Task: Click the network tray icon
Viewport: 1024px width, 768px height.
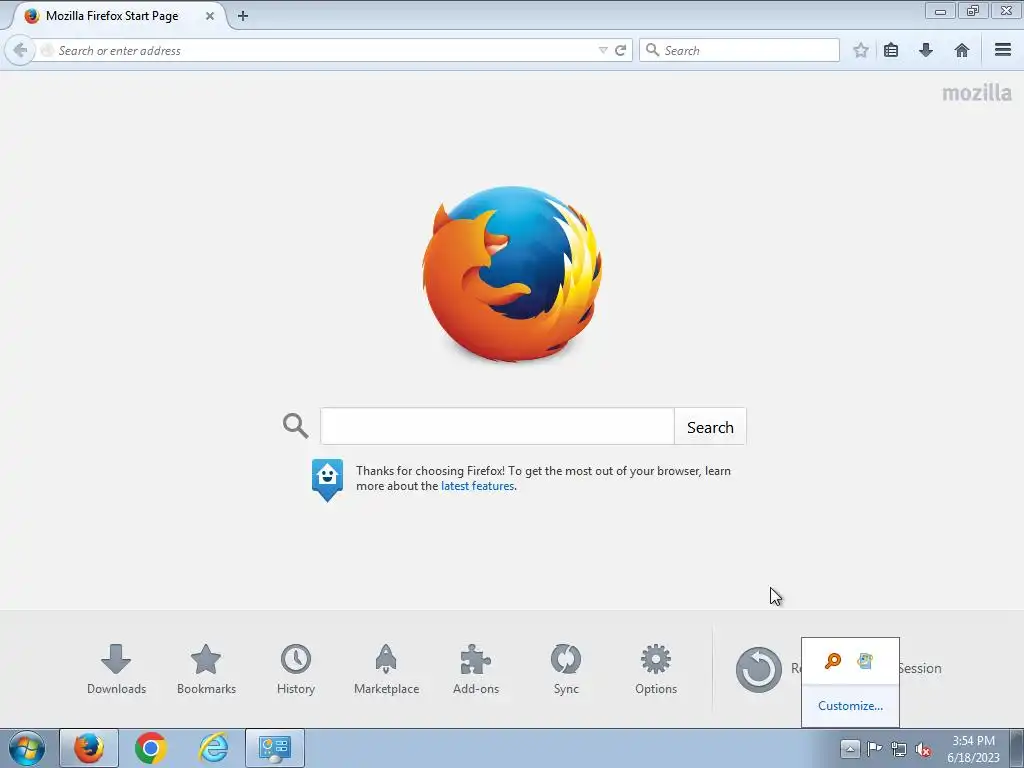Action: tap(899, 749)
